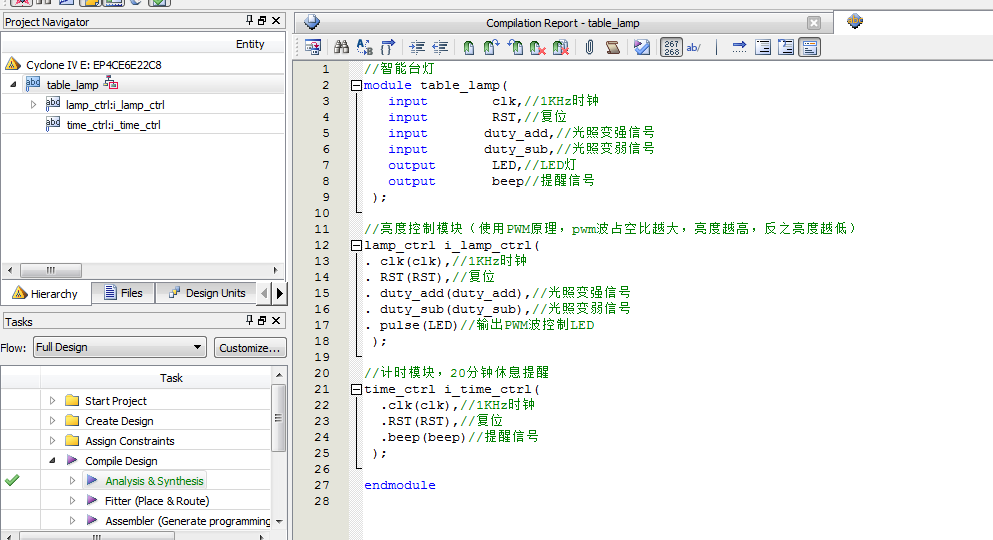Open the insert template scroll icon

[612, 47]
